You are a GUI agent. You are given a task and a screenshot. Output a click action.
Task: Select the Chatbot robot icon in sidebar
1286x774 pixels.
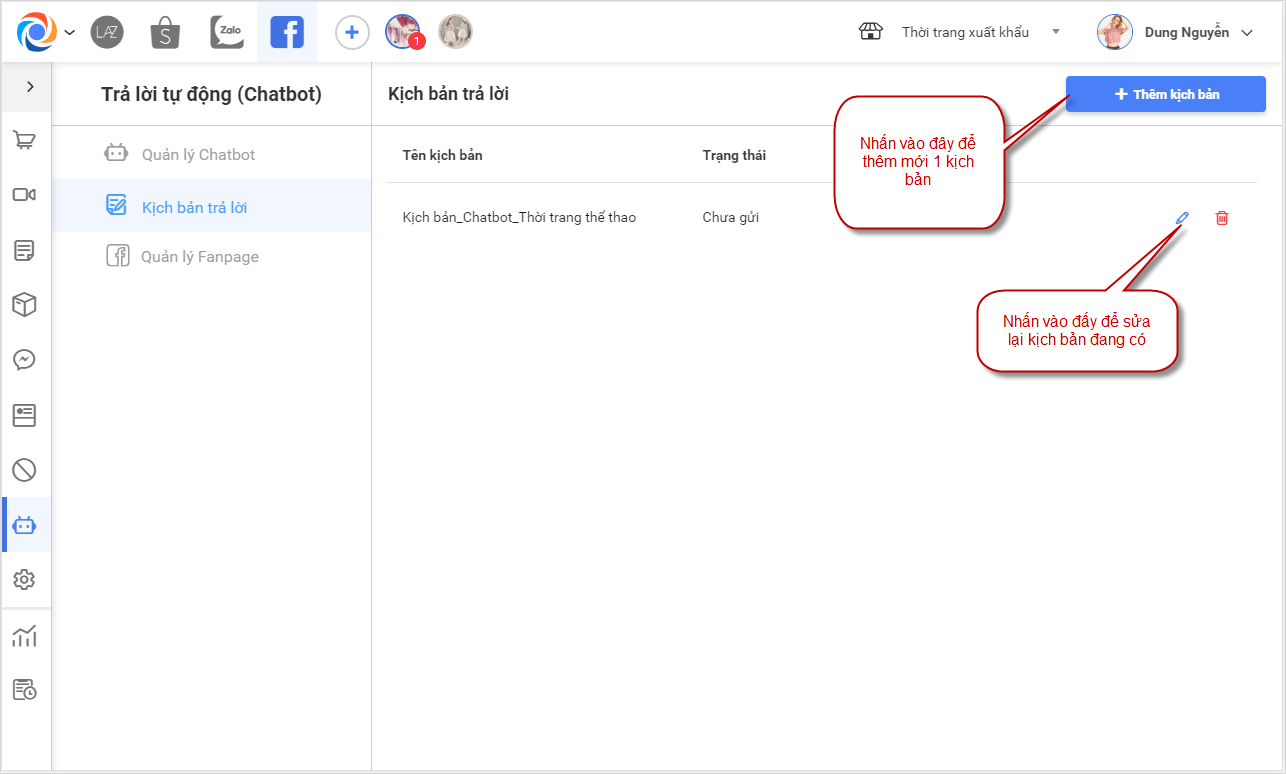(x=24, y=525)
